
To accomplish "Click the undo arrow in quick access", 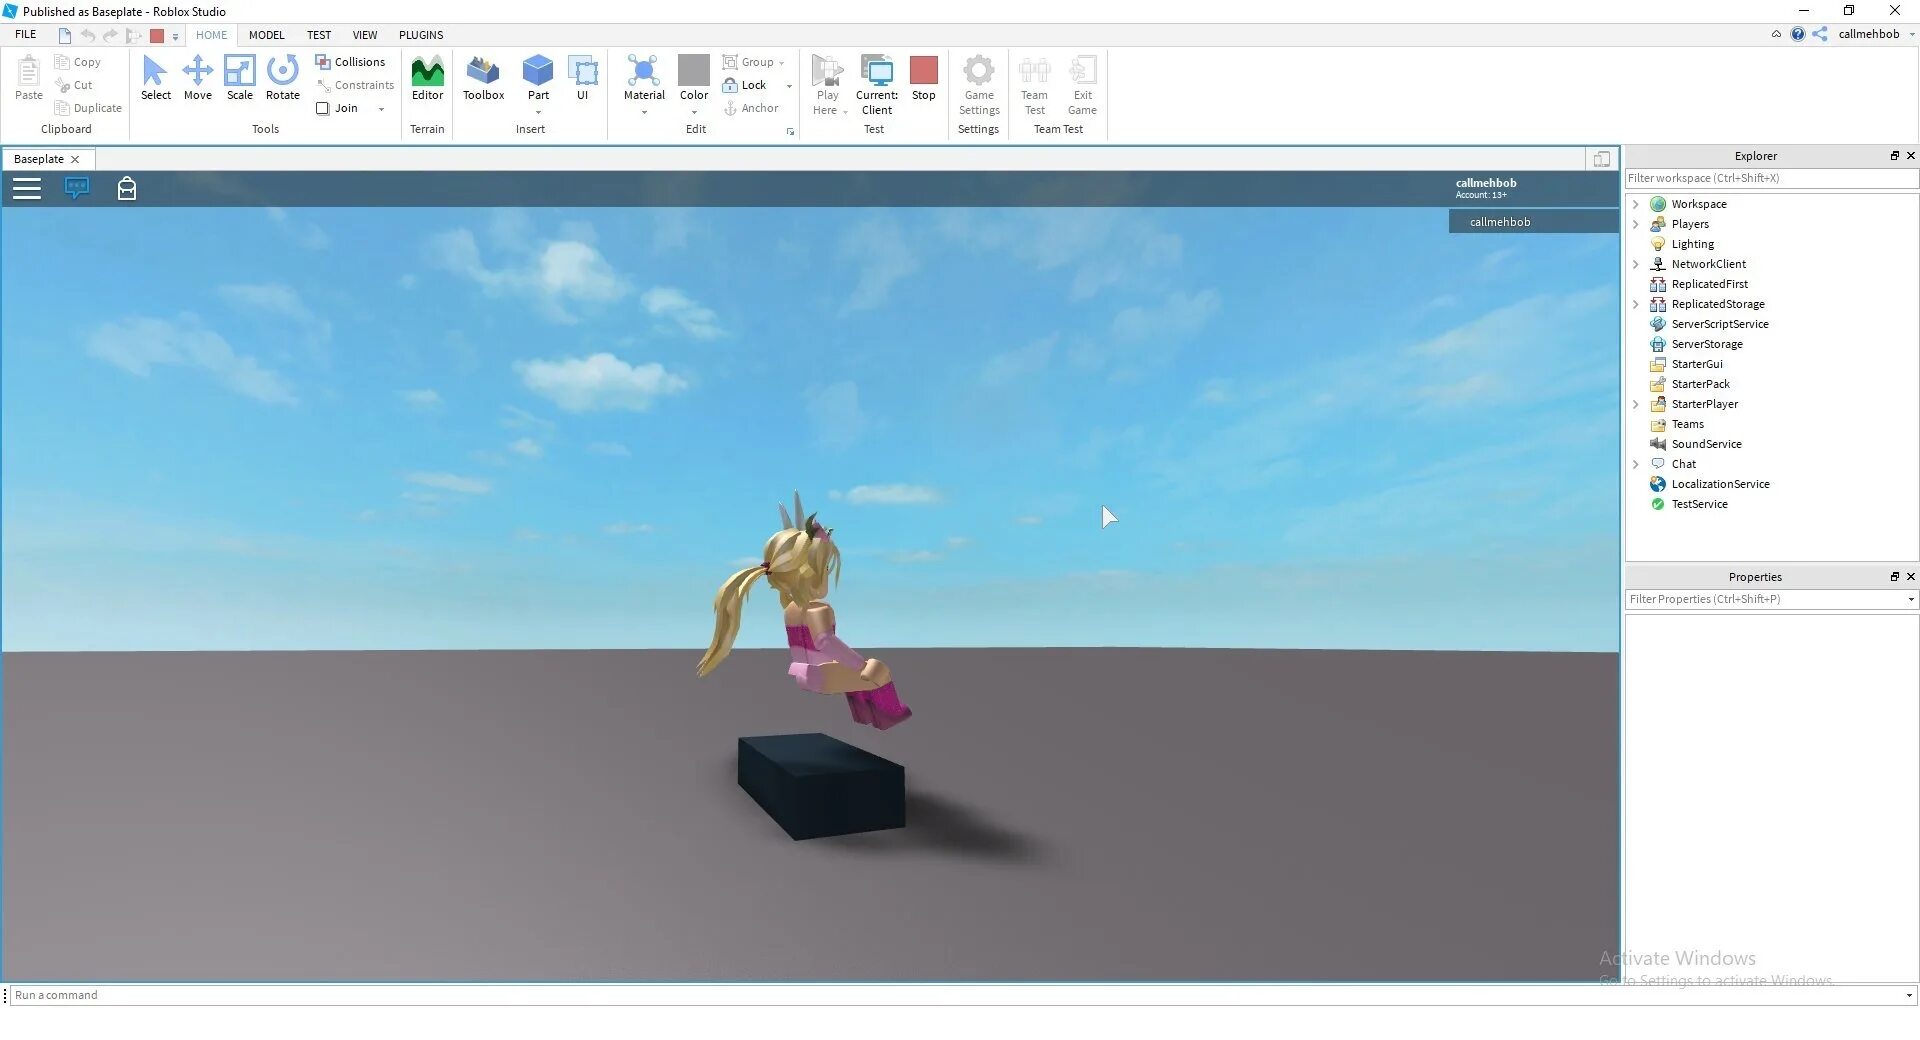I will pos(88,35).
